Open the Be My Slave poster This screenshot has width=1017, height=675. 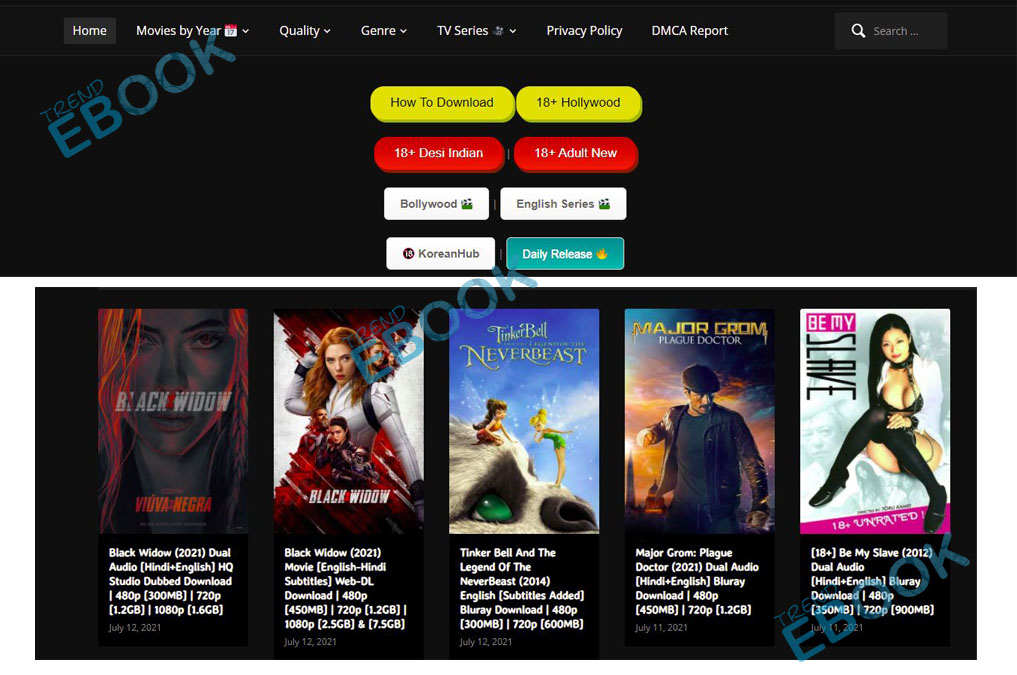pyautogui.click(x=875, y=421)
